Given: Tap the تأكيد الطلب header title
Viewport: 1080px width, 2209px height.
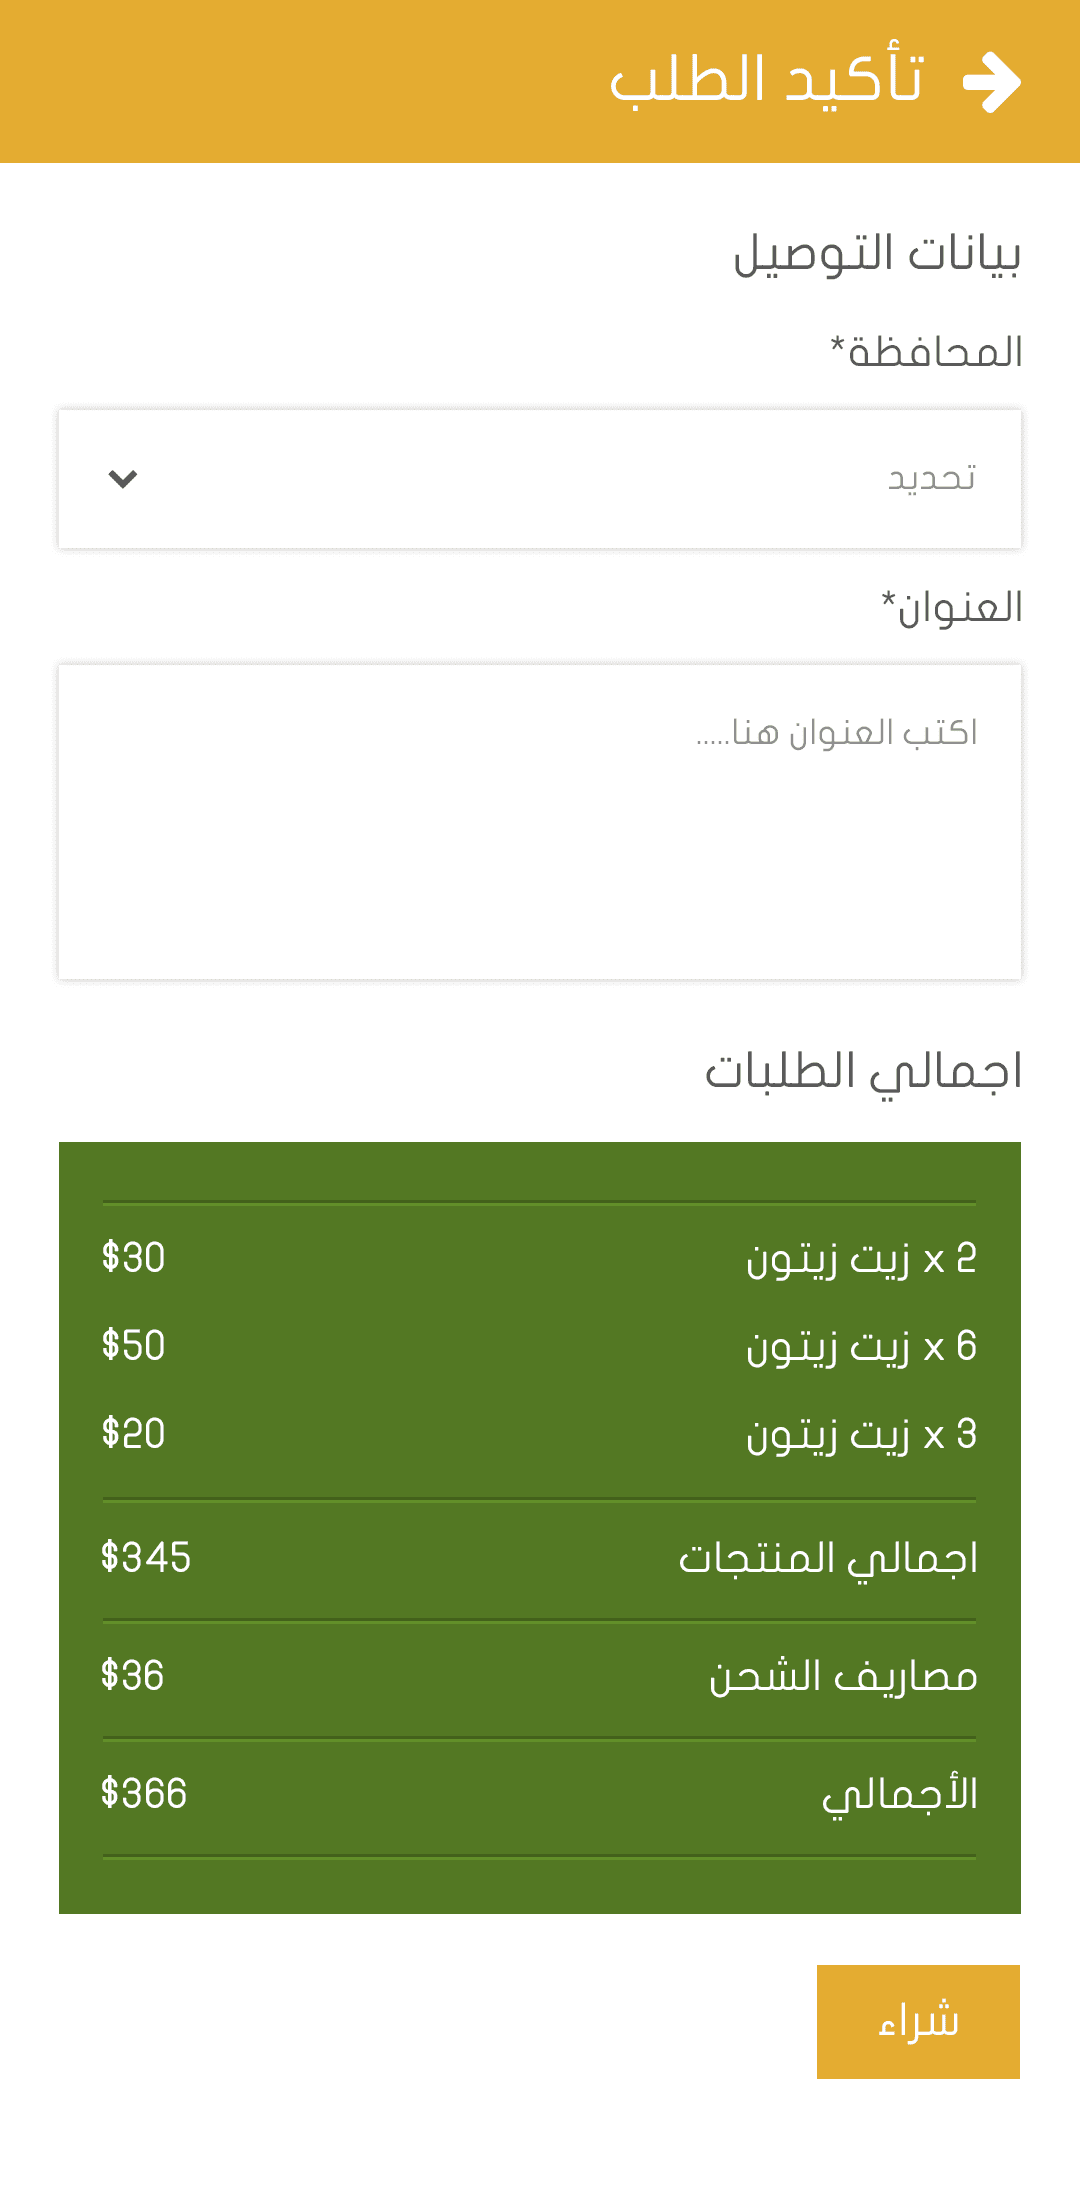Looking at the screenshot, I should point(766,80).
